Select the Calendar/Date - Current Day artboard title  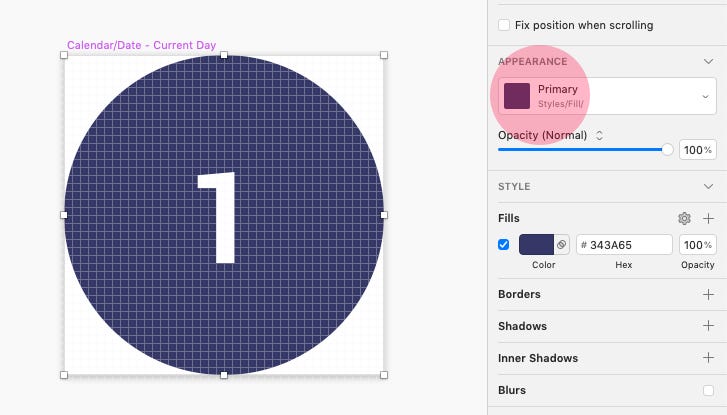pyautogui.click(x=141, y=45)
